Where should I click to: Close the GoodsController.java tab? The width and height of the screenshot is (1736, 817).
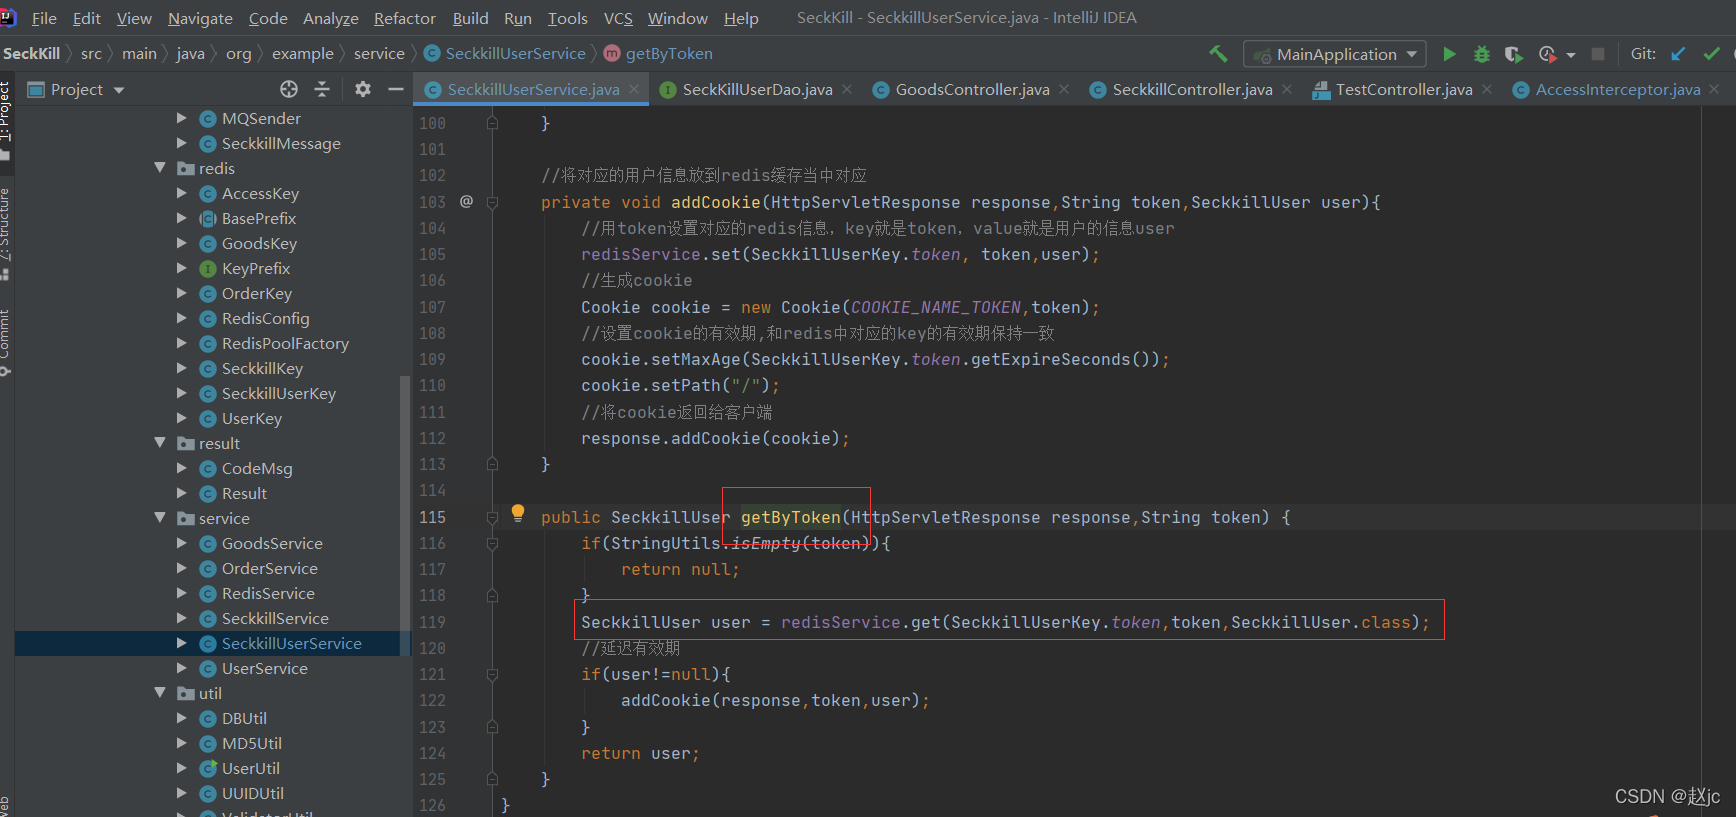1064,89
